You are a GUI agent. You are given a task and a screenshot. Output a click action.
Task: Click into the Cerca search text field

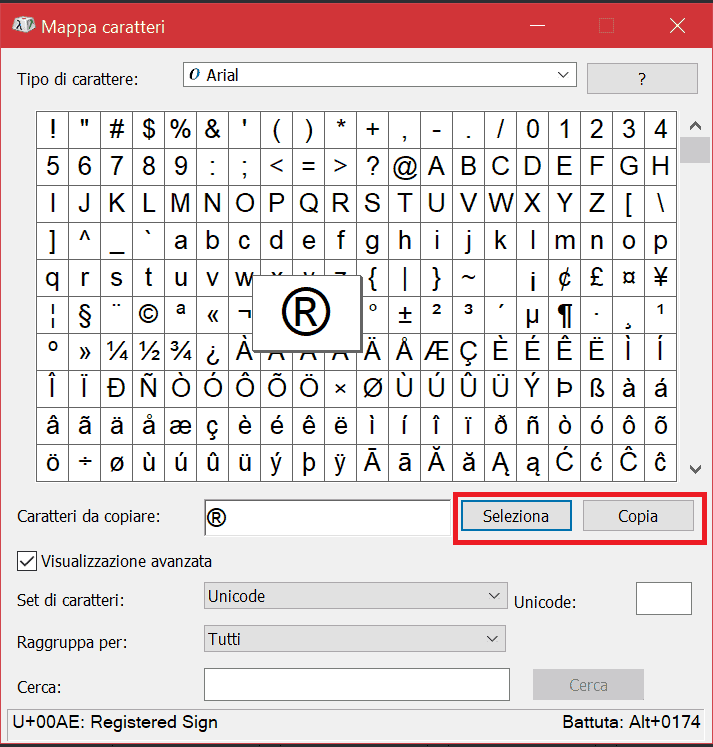click(357, 685)
